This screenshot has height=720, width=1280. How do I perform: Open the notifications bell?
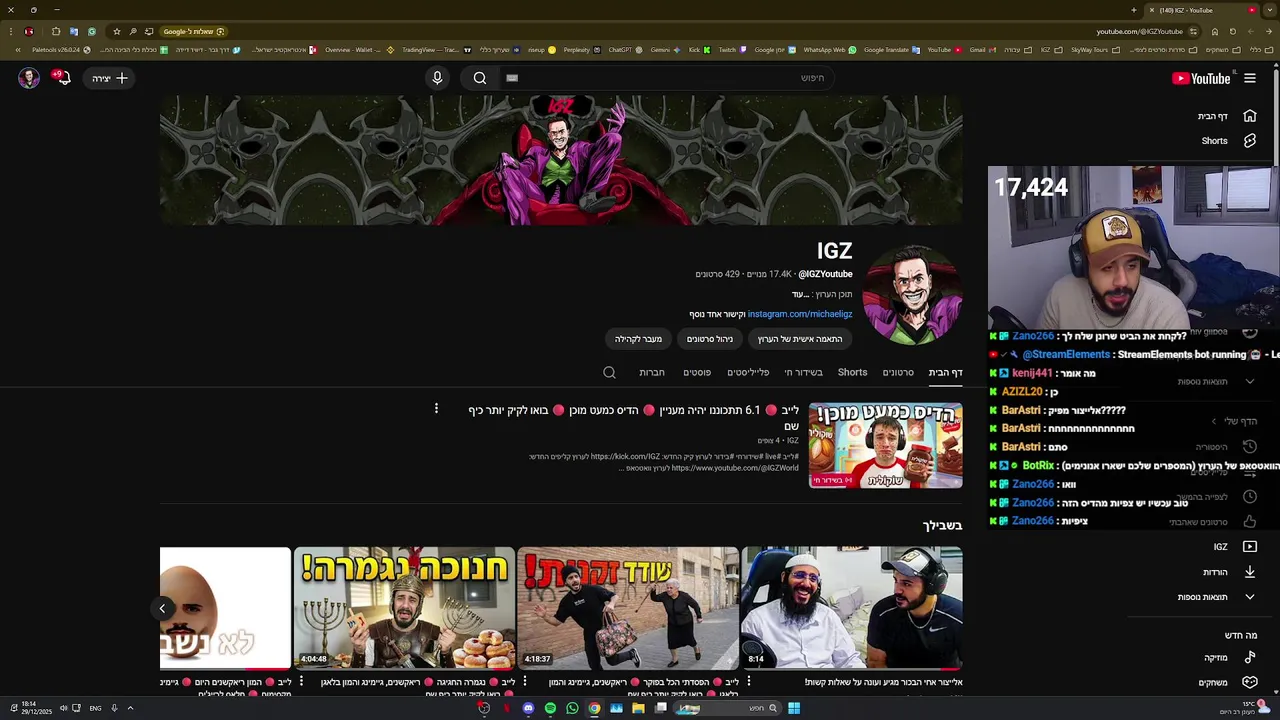coord(64,78)
